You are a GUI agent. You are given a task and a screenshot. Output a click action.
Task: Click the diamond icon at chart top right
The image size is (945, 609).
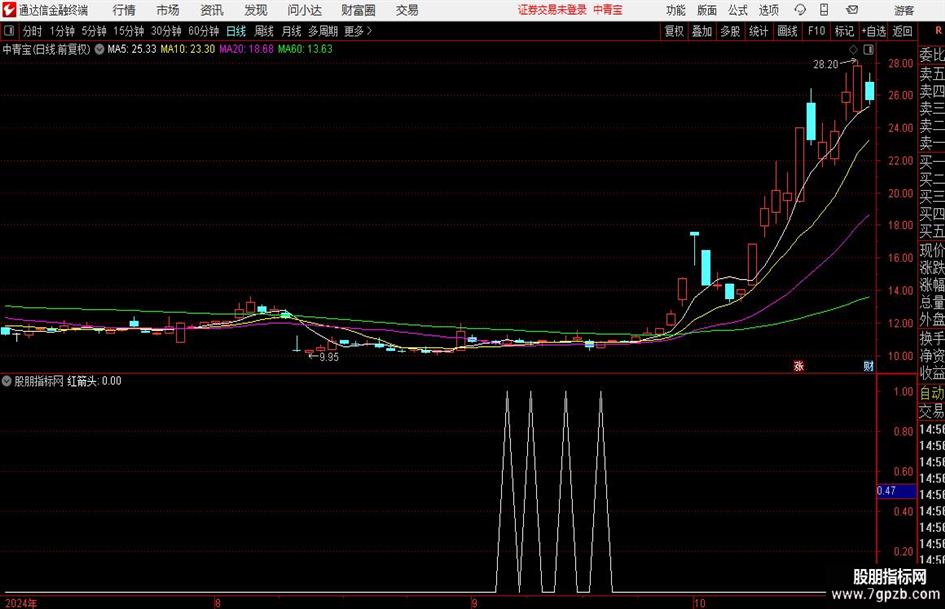click(853, 49)
